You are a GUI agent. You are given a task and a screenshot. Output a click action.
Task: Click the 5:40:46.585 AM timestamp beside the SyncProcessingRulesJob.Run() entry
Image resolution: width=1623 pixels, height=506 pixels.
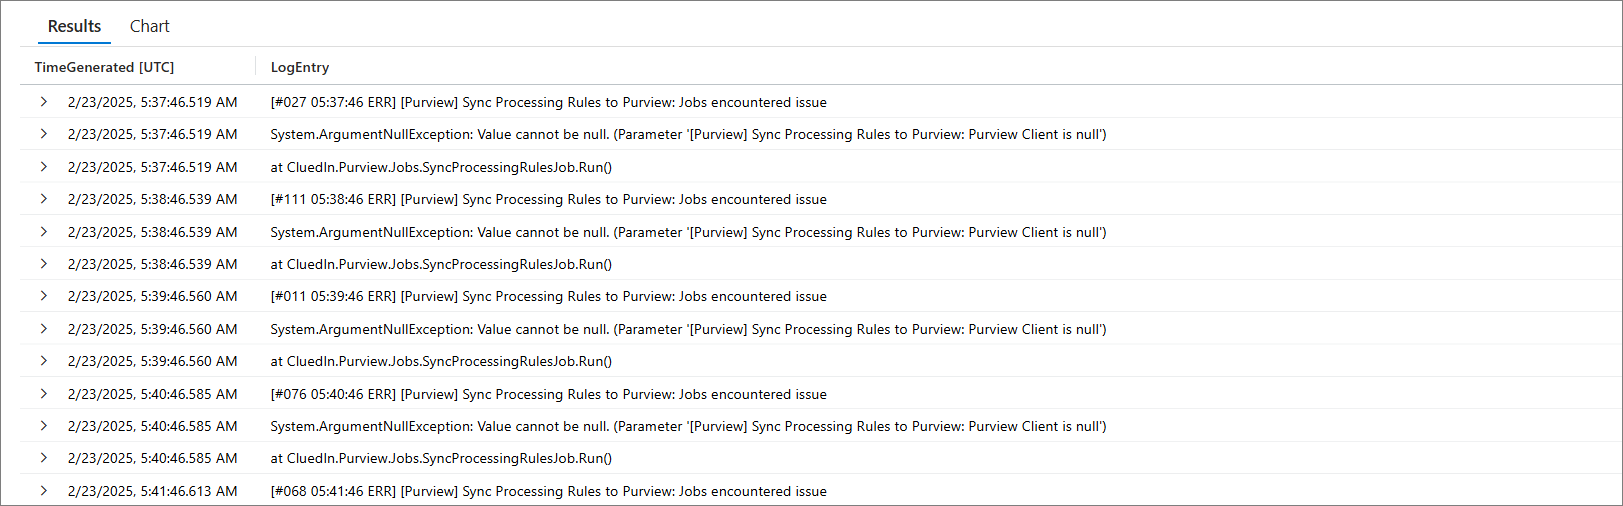coord(153,458)
